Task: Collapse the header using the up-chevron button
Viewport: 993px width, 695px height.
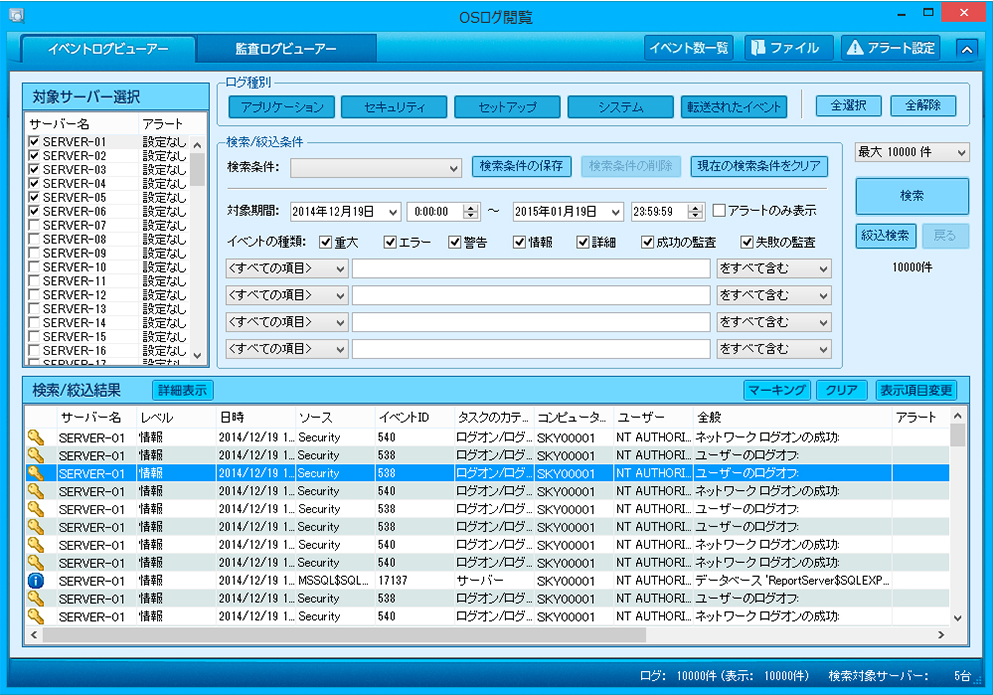Action: tap(966, 49)
